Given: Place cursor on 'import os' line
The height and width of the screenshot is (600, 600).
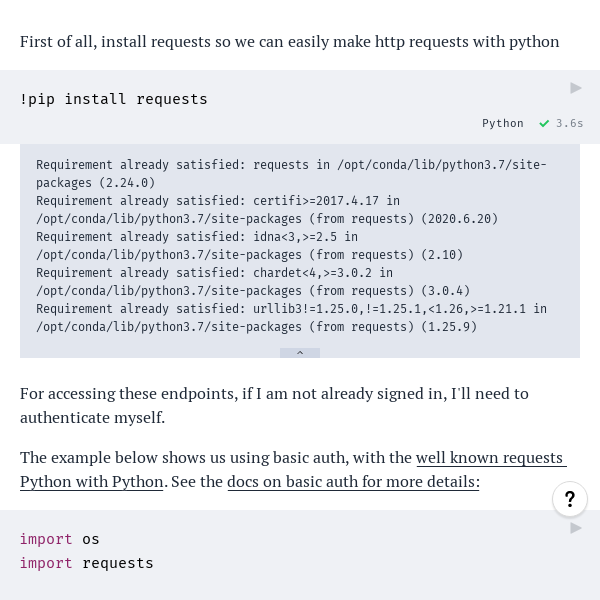Looking at the screenshot, I should coord(60,539).
